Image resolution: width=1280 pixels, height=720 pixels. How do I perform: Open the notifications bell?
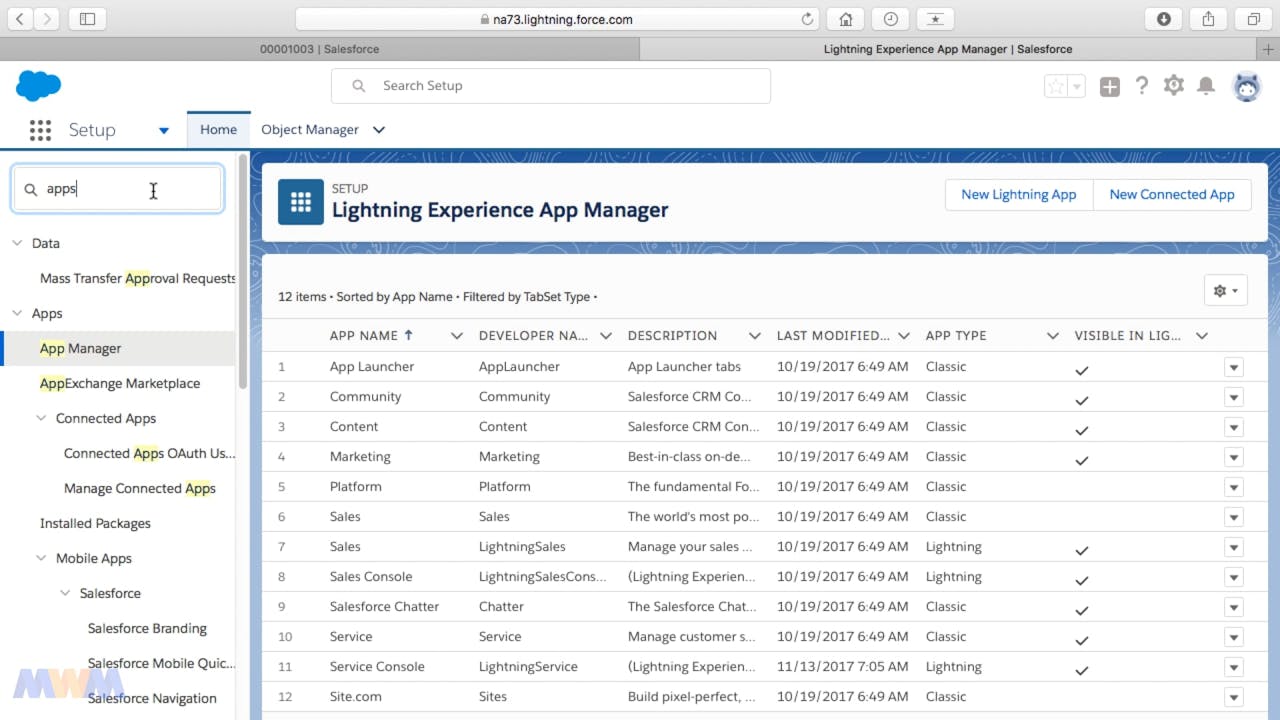coord(1207,86)
